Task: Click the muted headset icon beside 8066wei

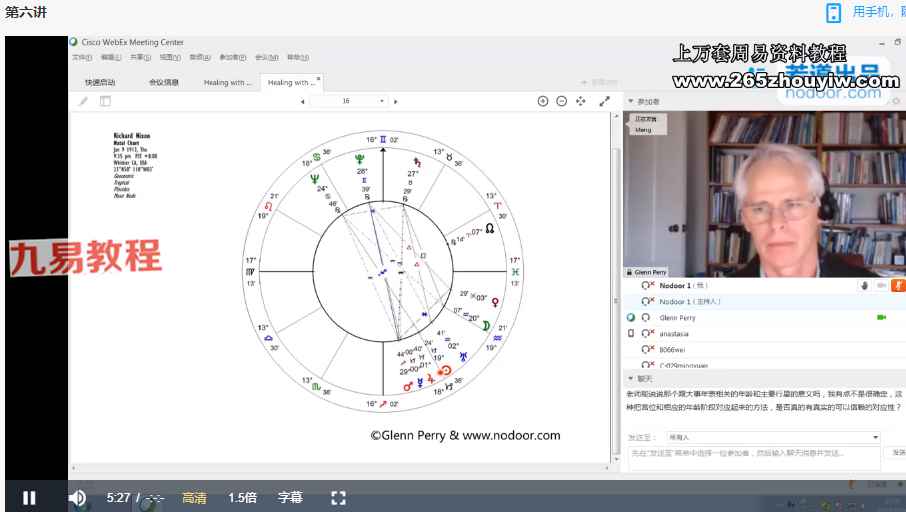Action: [648, 350]
